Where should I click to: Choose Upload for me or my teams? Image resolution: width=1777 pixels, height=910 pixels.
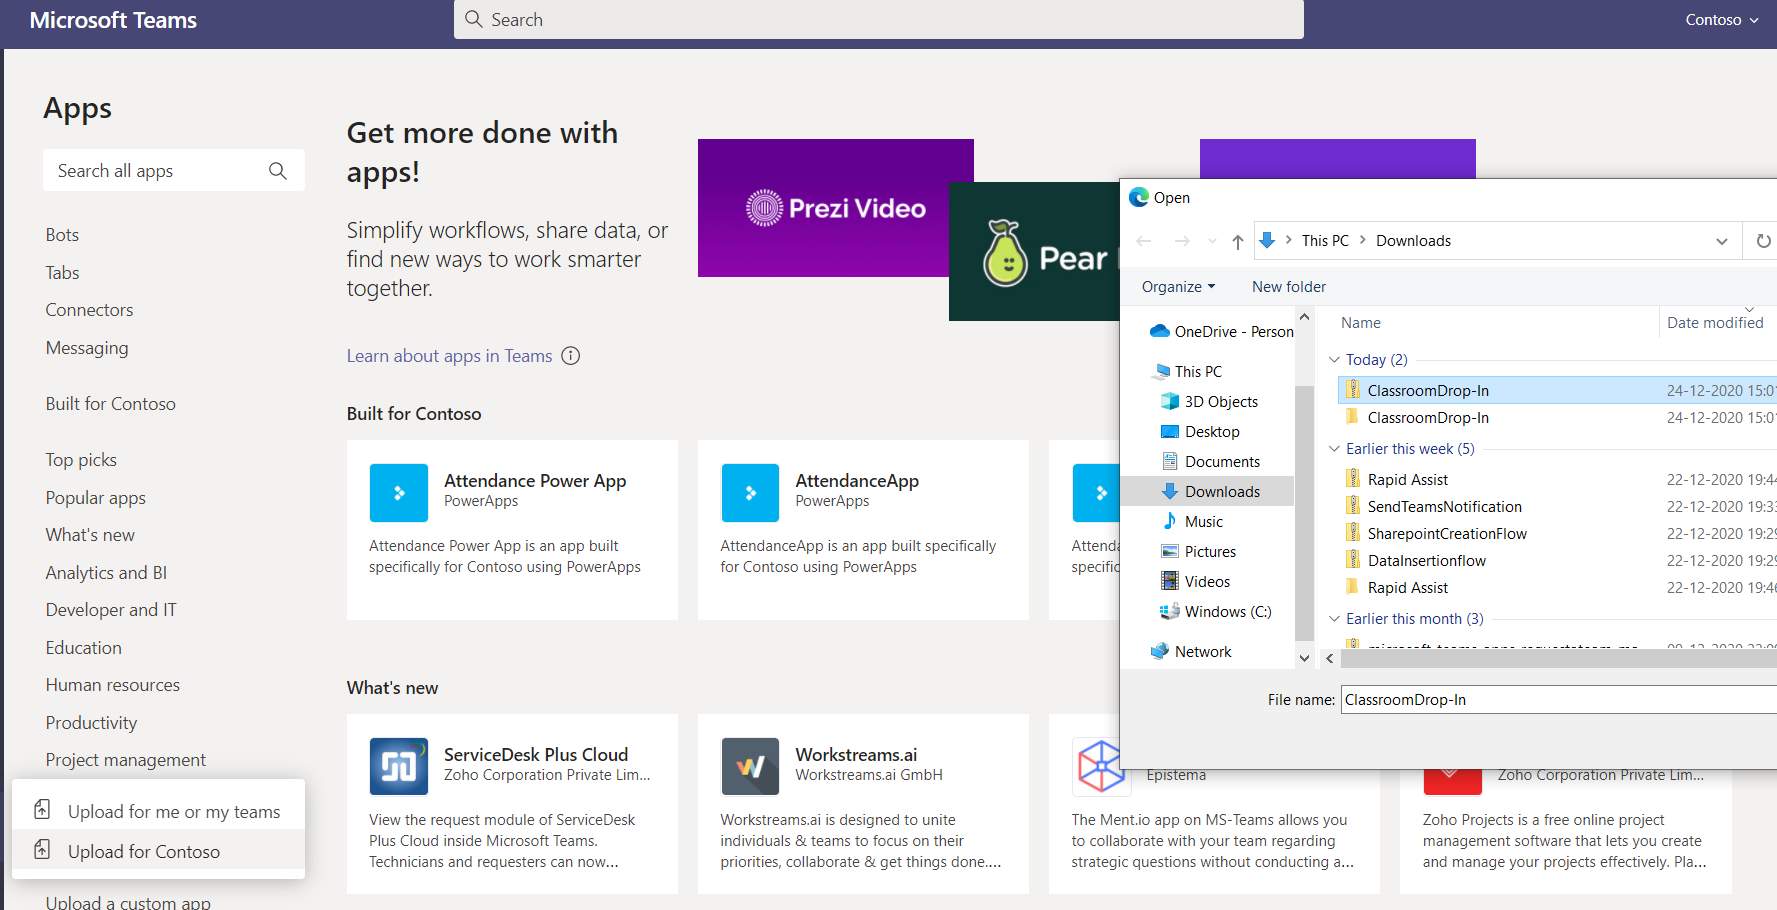158,811
